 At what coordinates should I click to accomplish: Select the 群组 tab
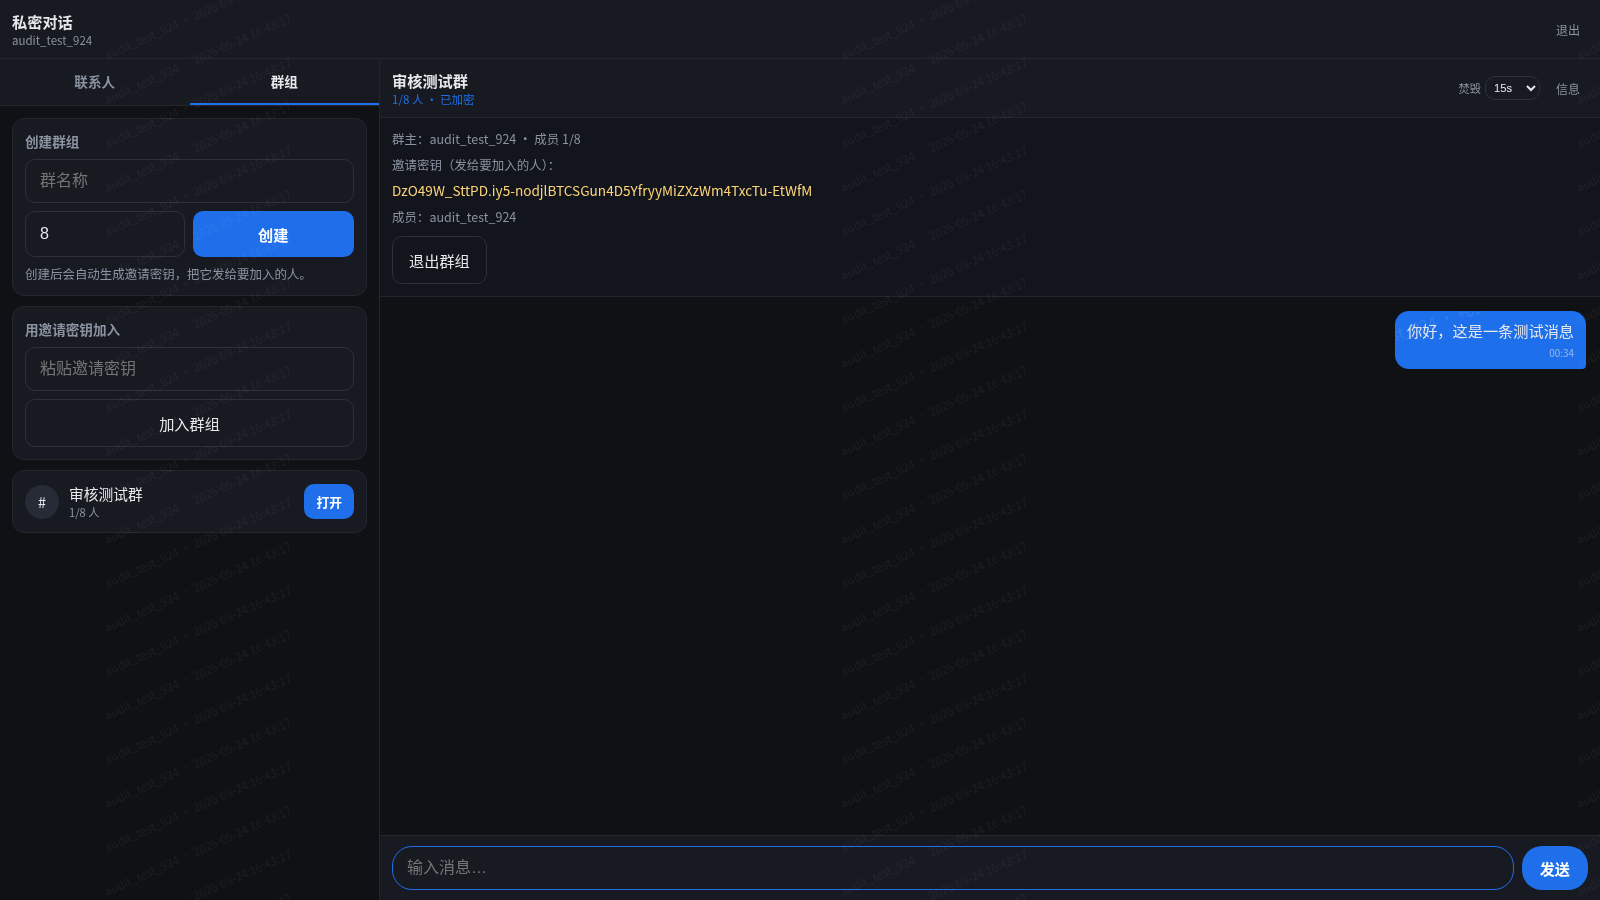coord(284,82)
